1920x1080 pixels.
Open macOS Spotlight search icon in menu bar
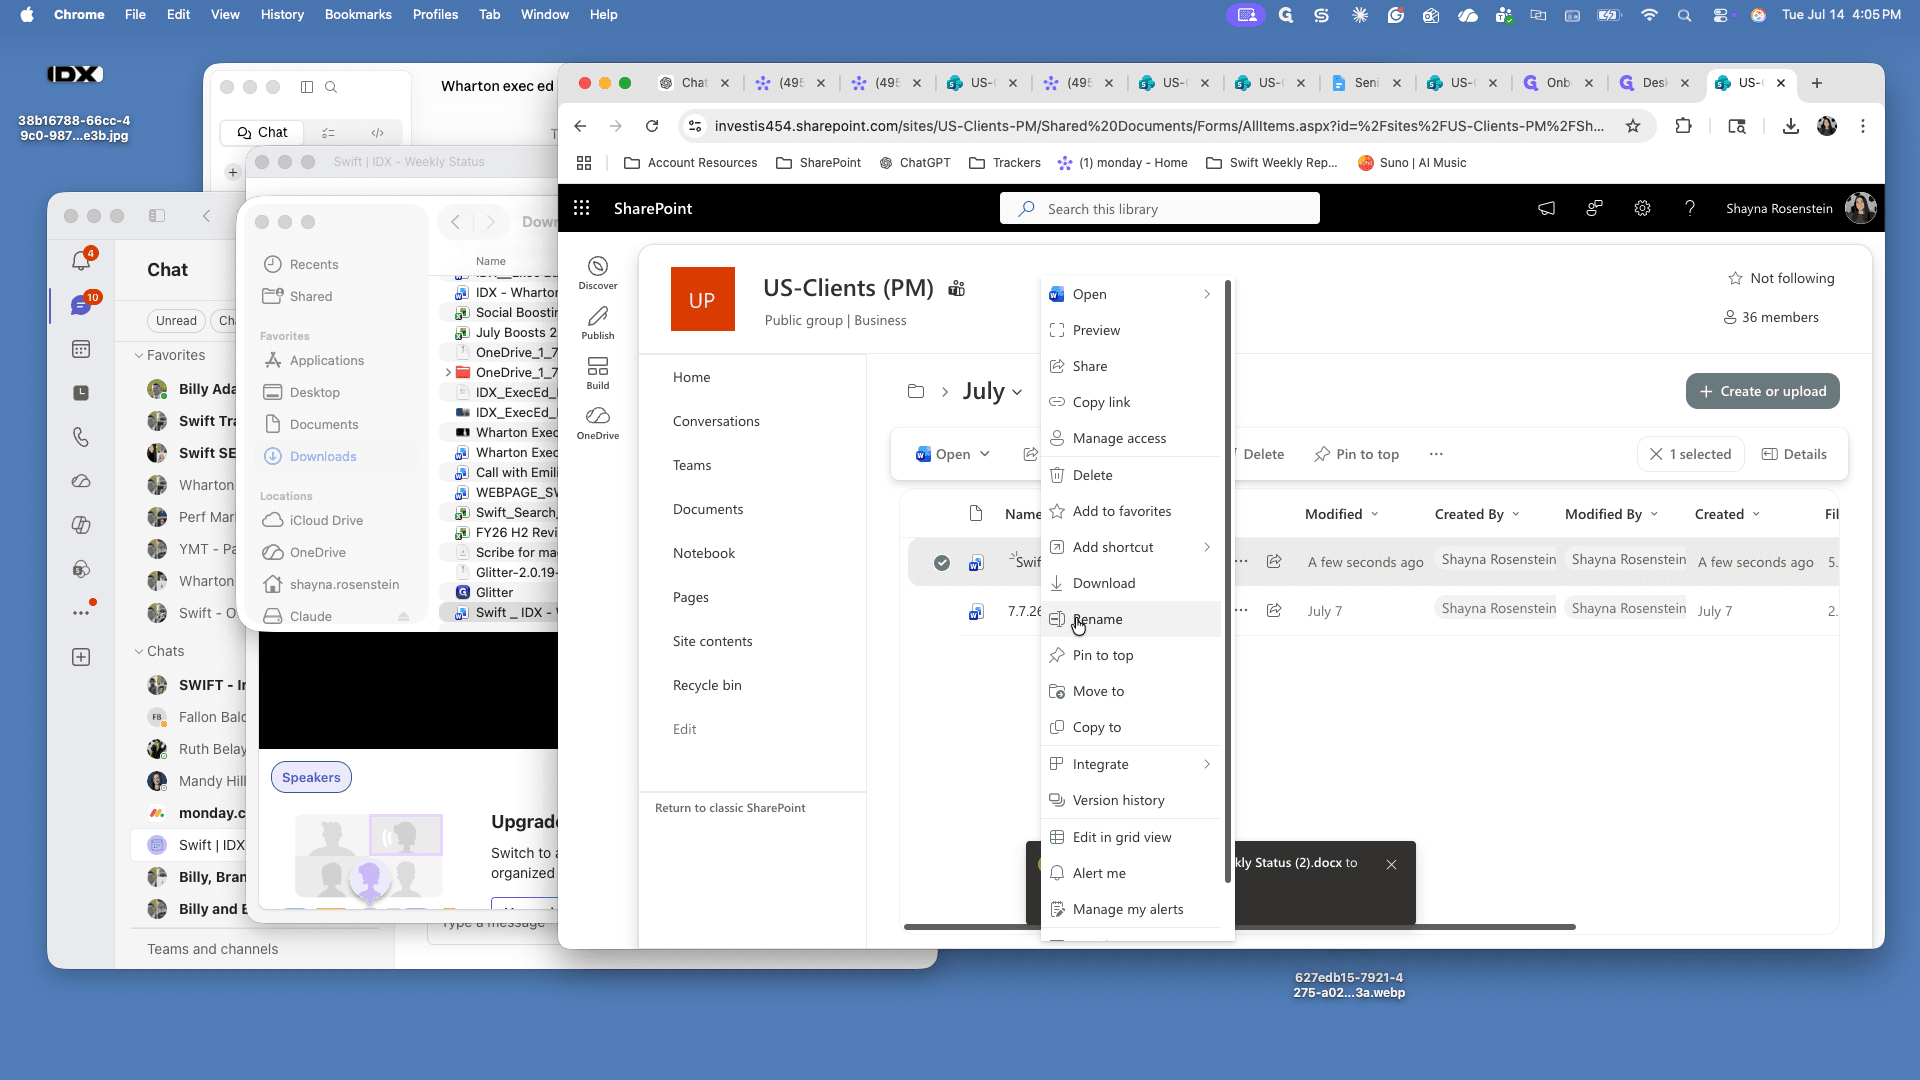[x=1685, y=14]
